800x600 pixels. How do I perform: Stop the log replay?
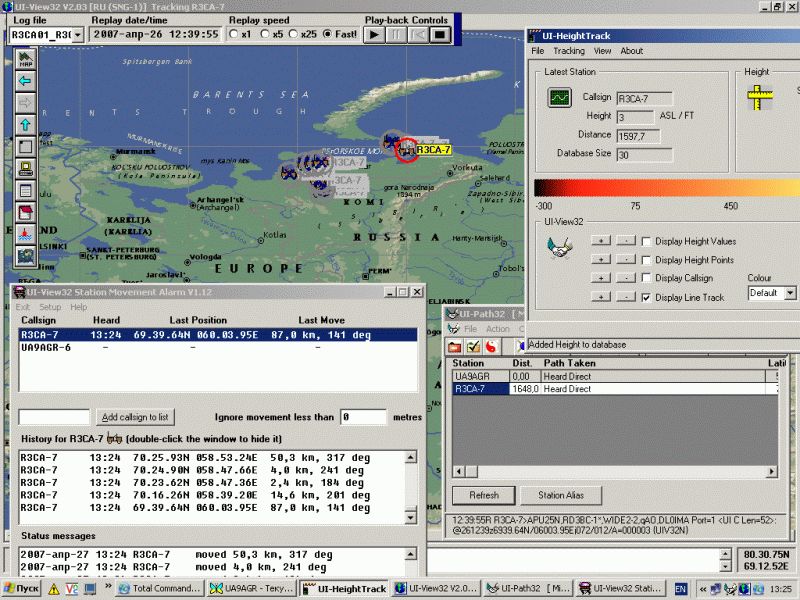[x=440, y=35]
